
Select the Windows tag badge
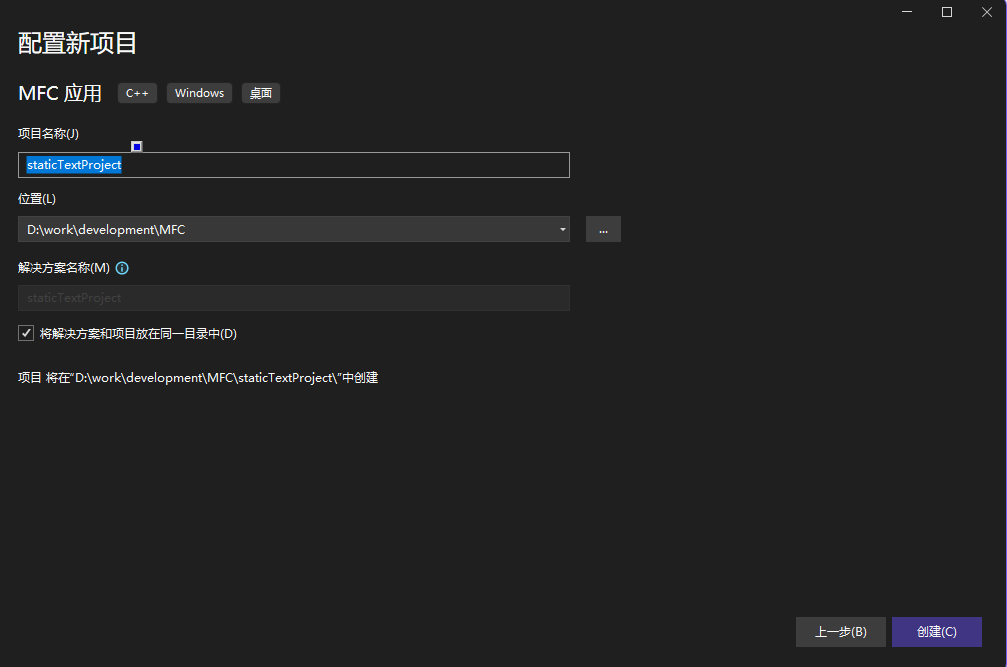[199, 93]
